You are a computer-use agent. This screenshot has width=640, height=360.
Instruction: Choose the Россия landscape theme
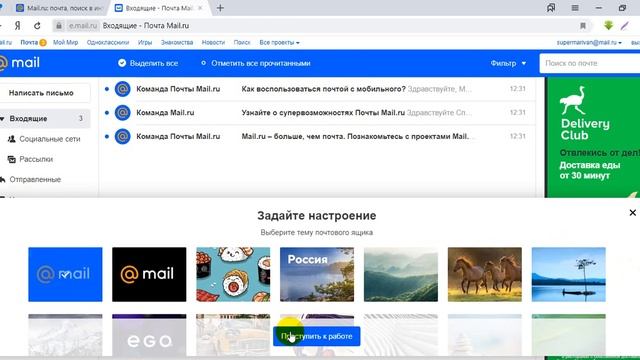pyautogui.click(x=317, y=274)
